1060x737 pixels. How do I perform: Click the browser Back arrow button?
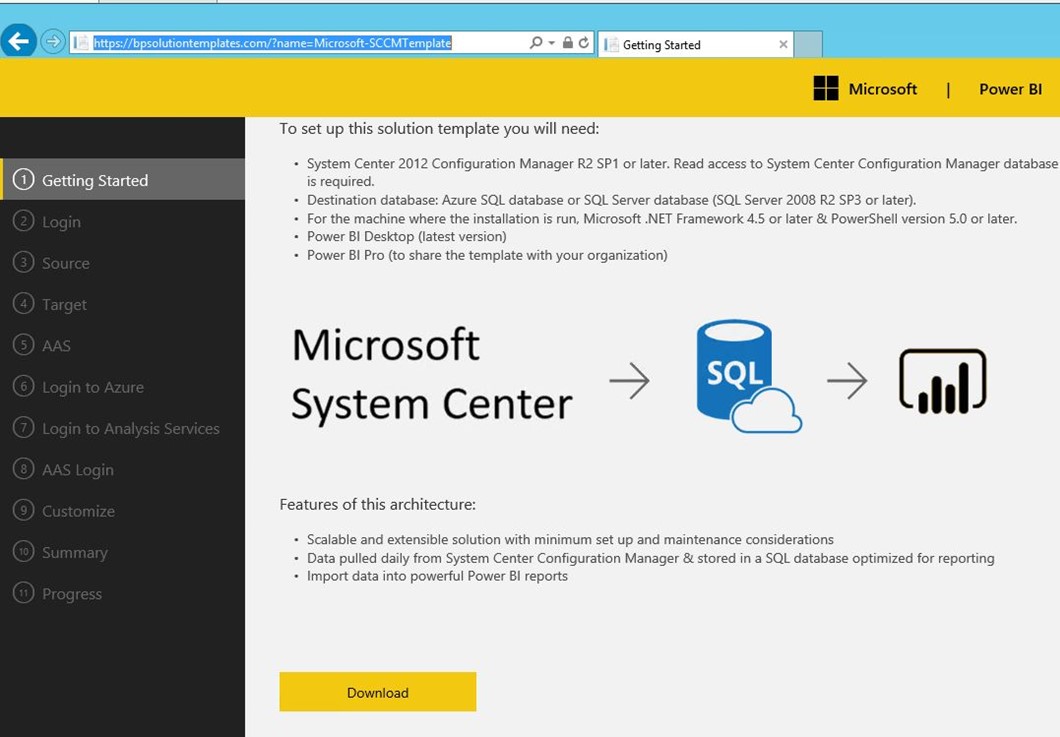click(18, 41)
